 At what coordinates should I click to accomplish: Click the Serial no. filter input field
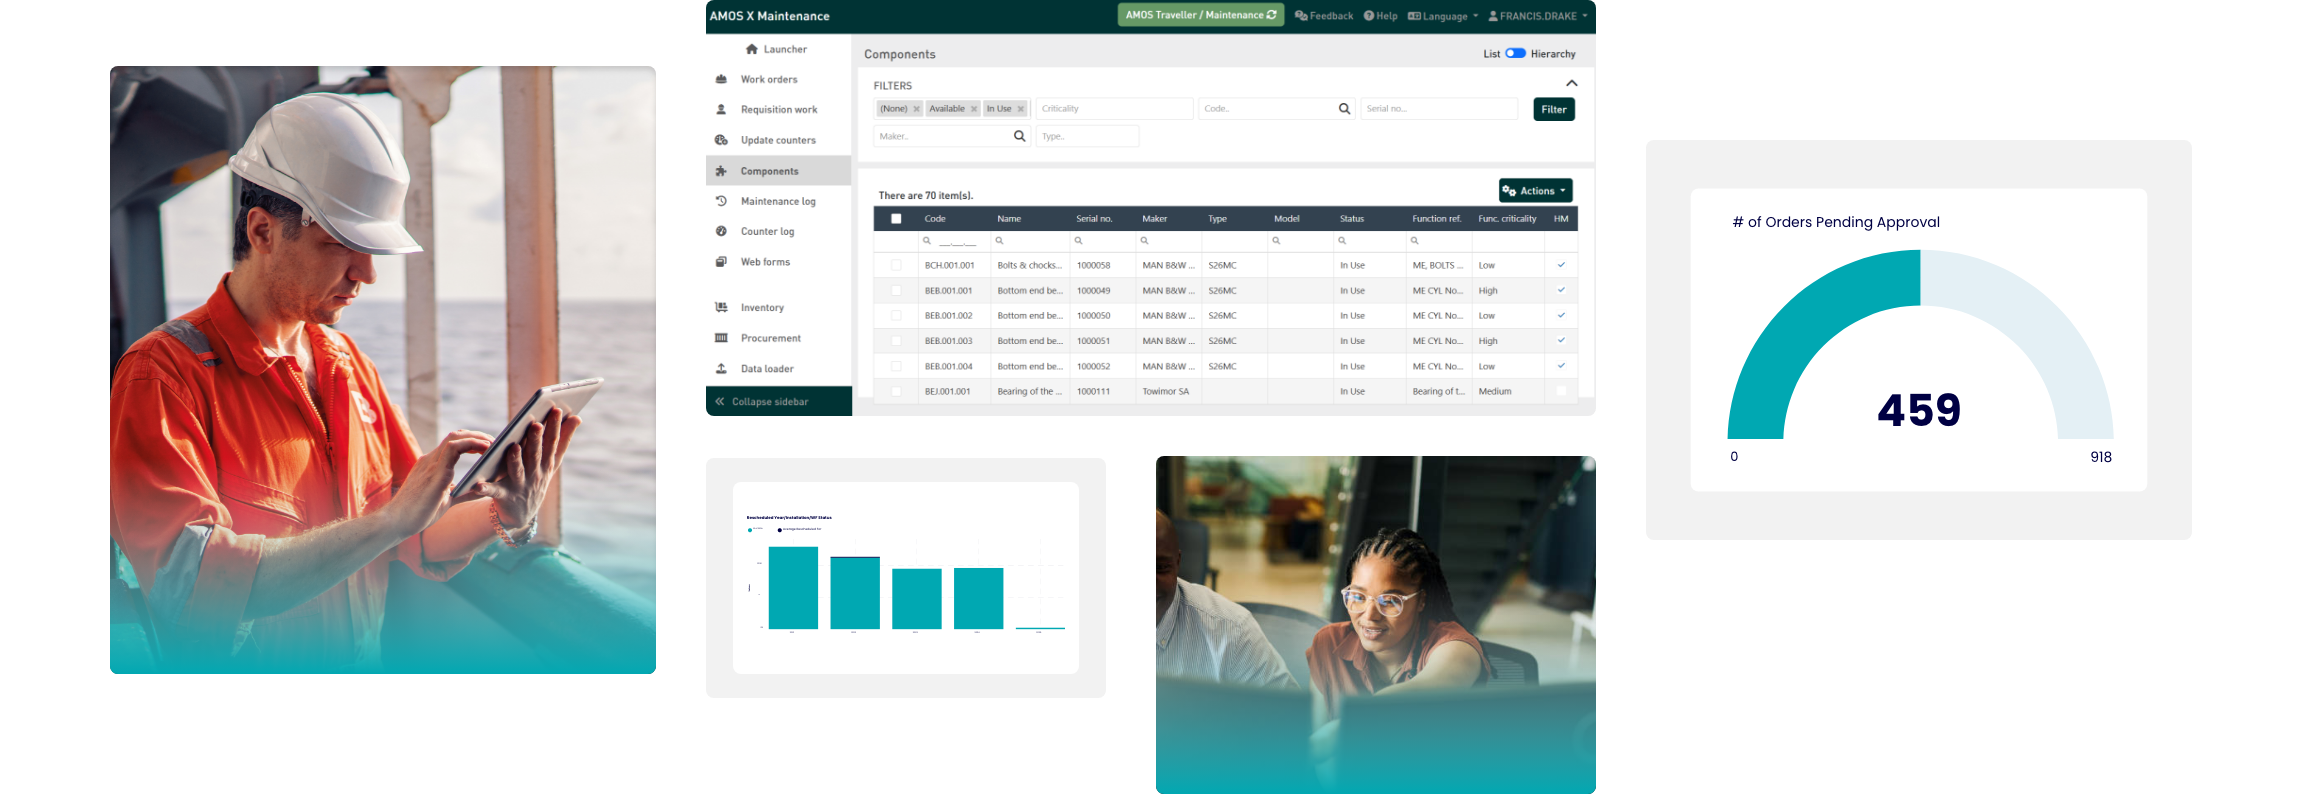tap(1438, 109)
